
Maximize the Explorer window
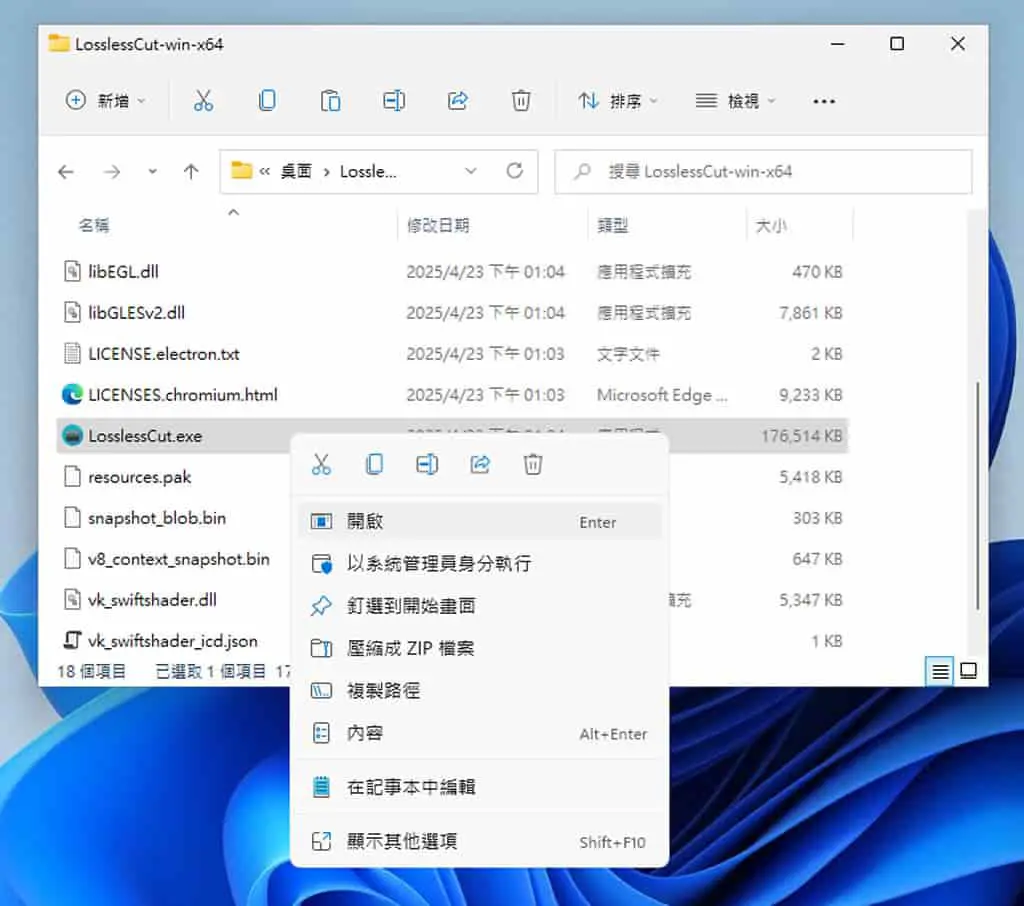pyautogui.click(x=897, y=44)
